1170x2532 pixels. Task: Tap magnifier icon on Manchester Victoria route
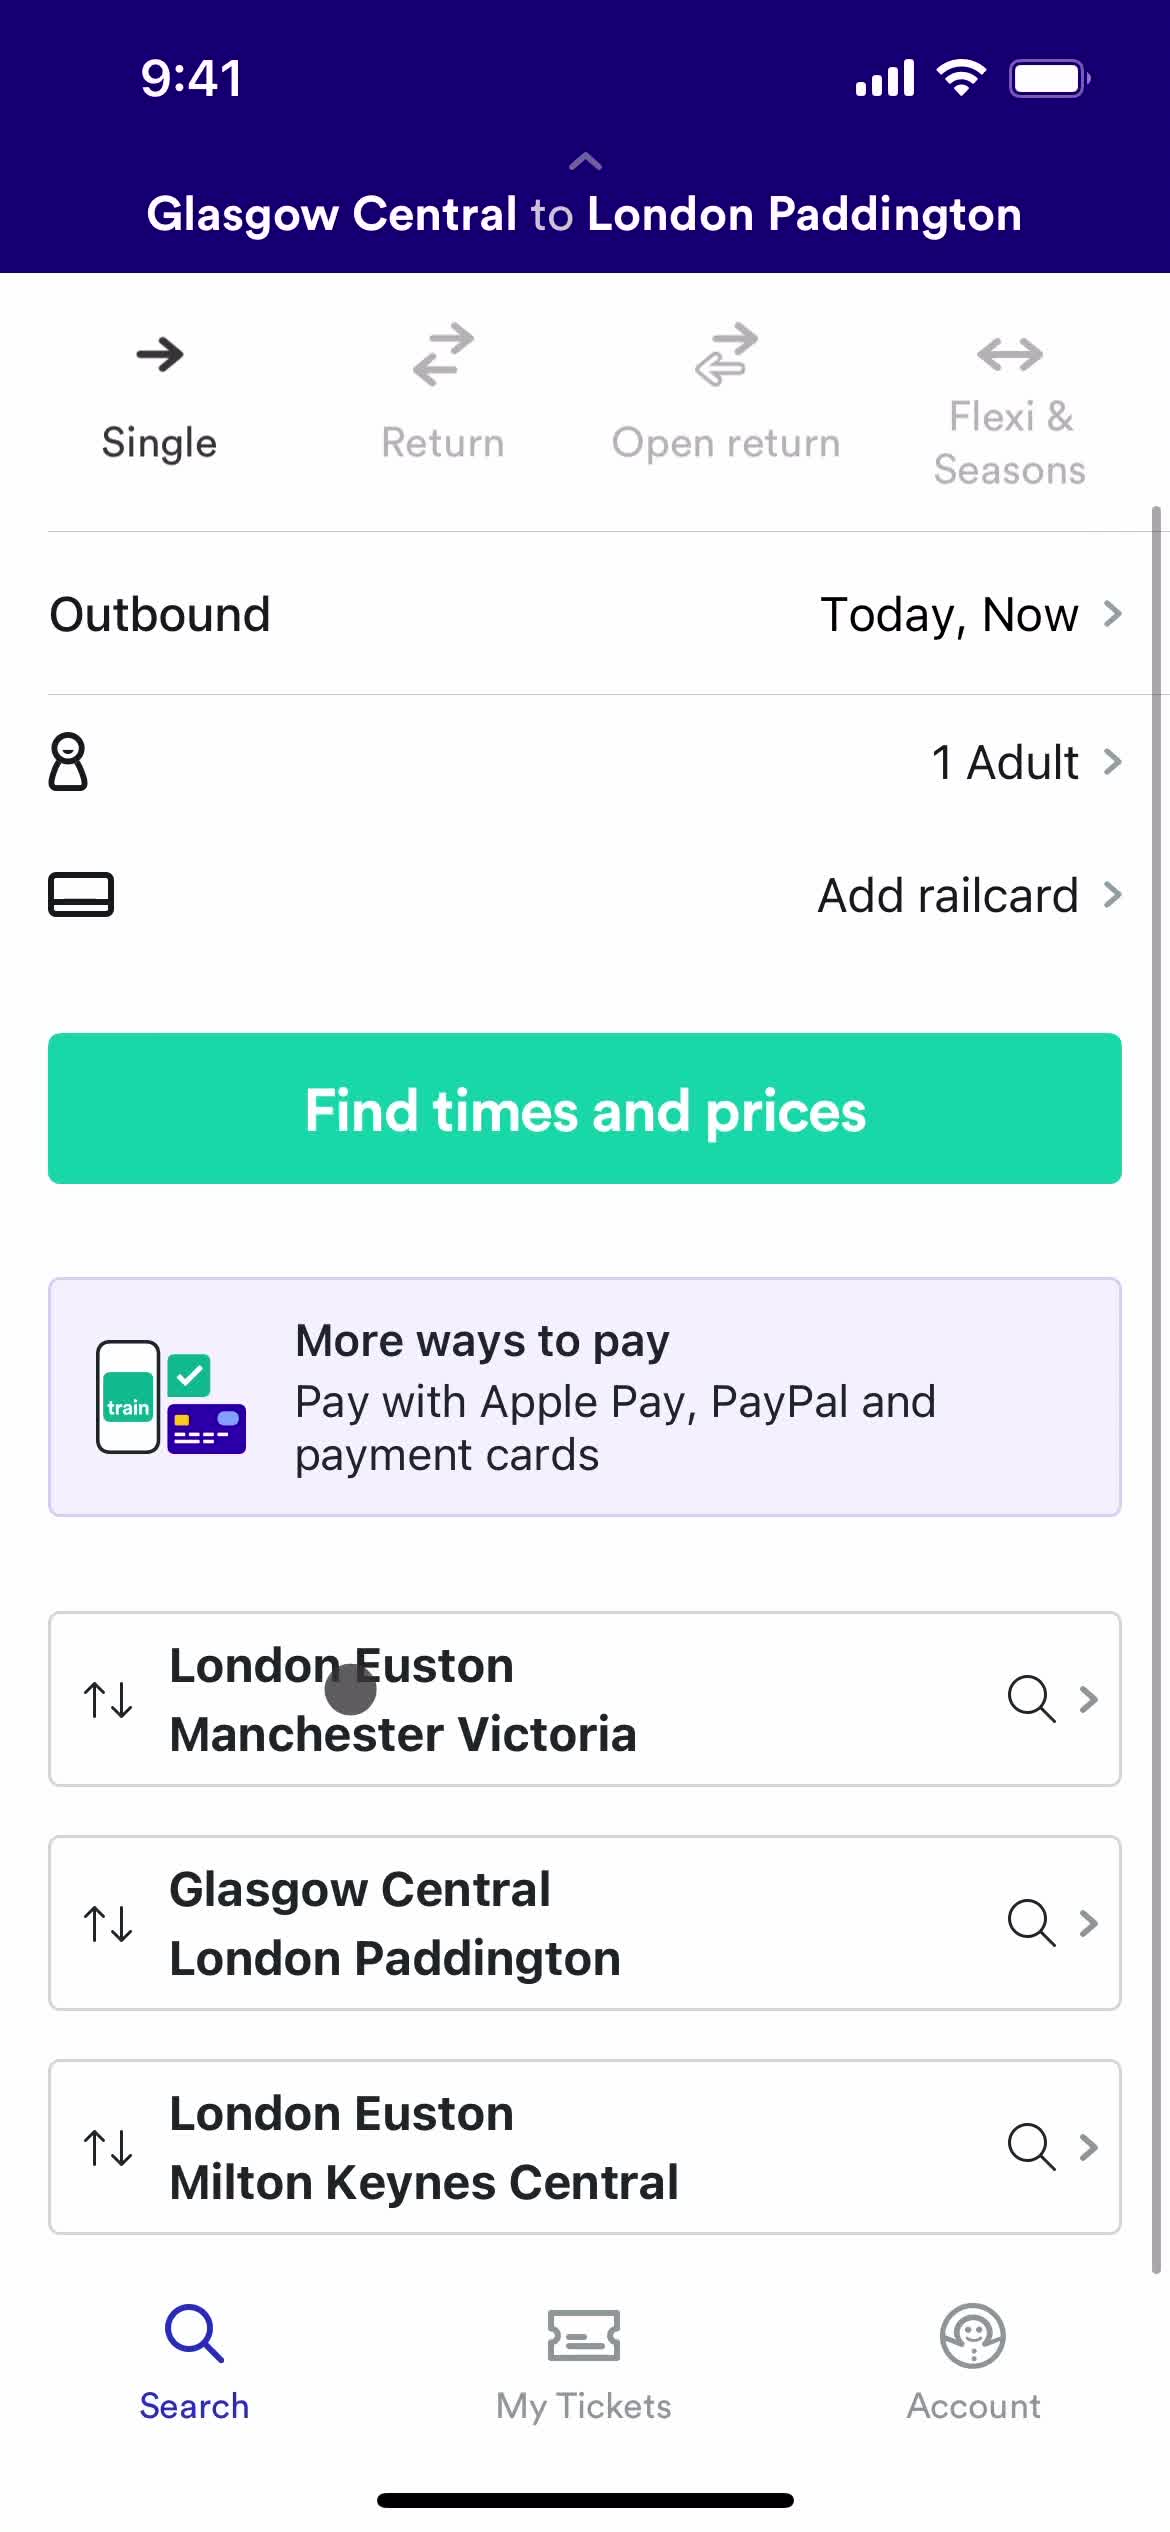coord(1031,1699)
